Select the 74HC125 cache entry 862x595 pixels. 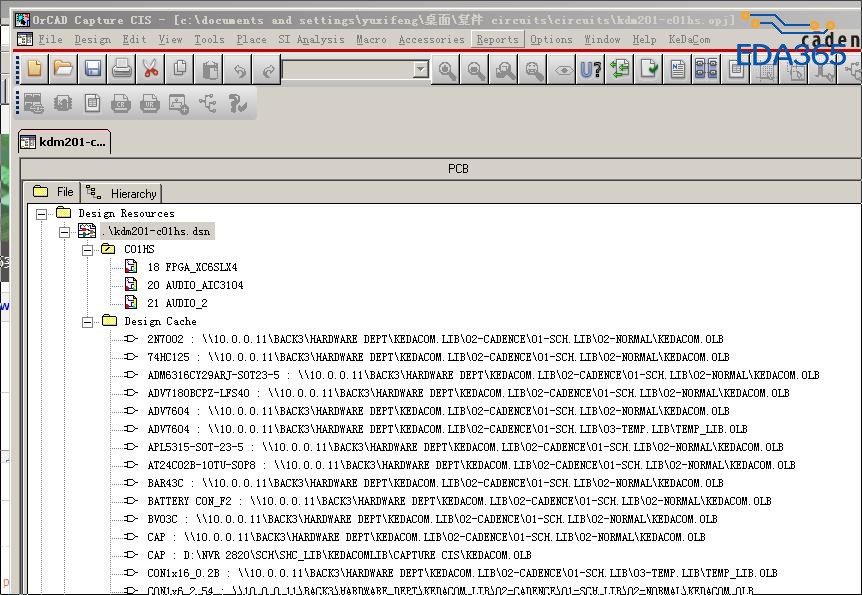click(438, 357)
